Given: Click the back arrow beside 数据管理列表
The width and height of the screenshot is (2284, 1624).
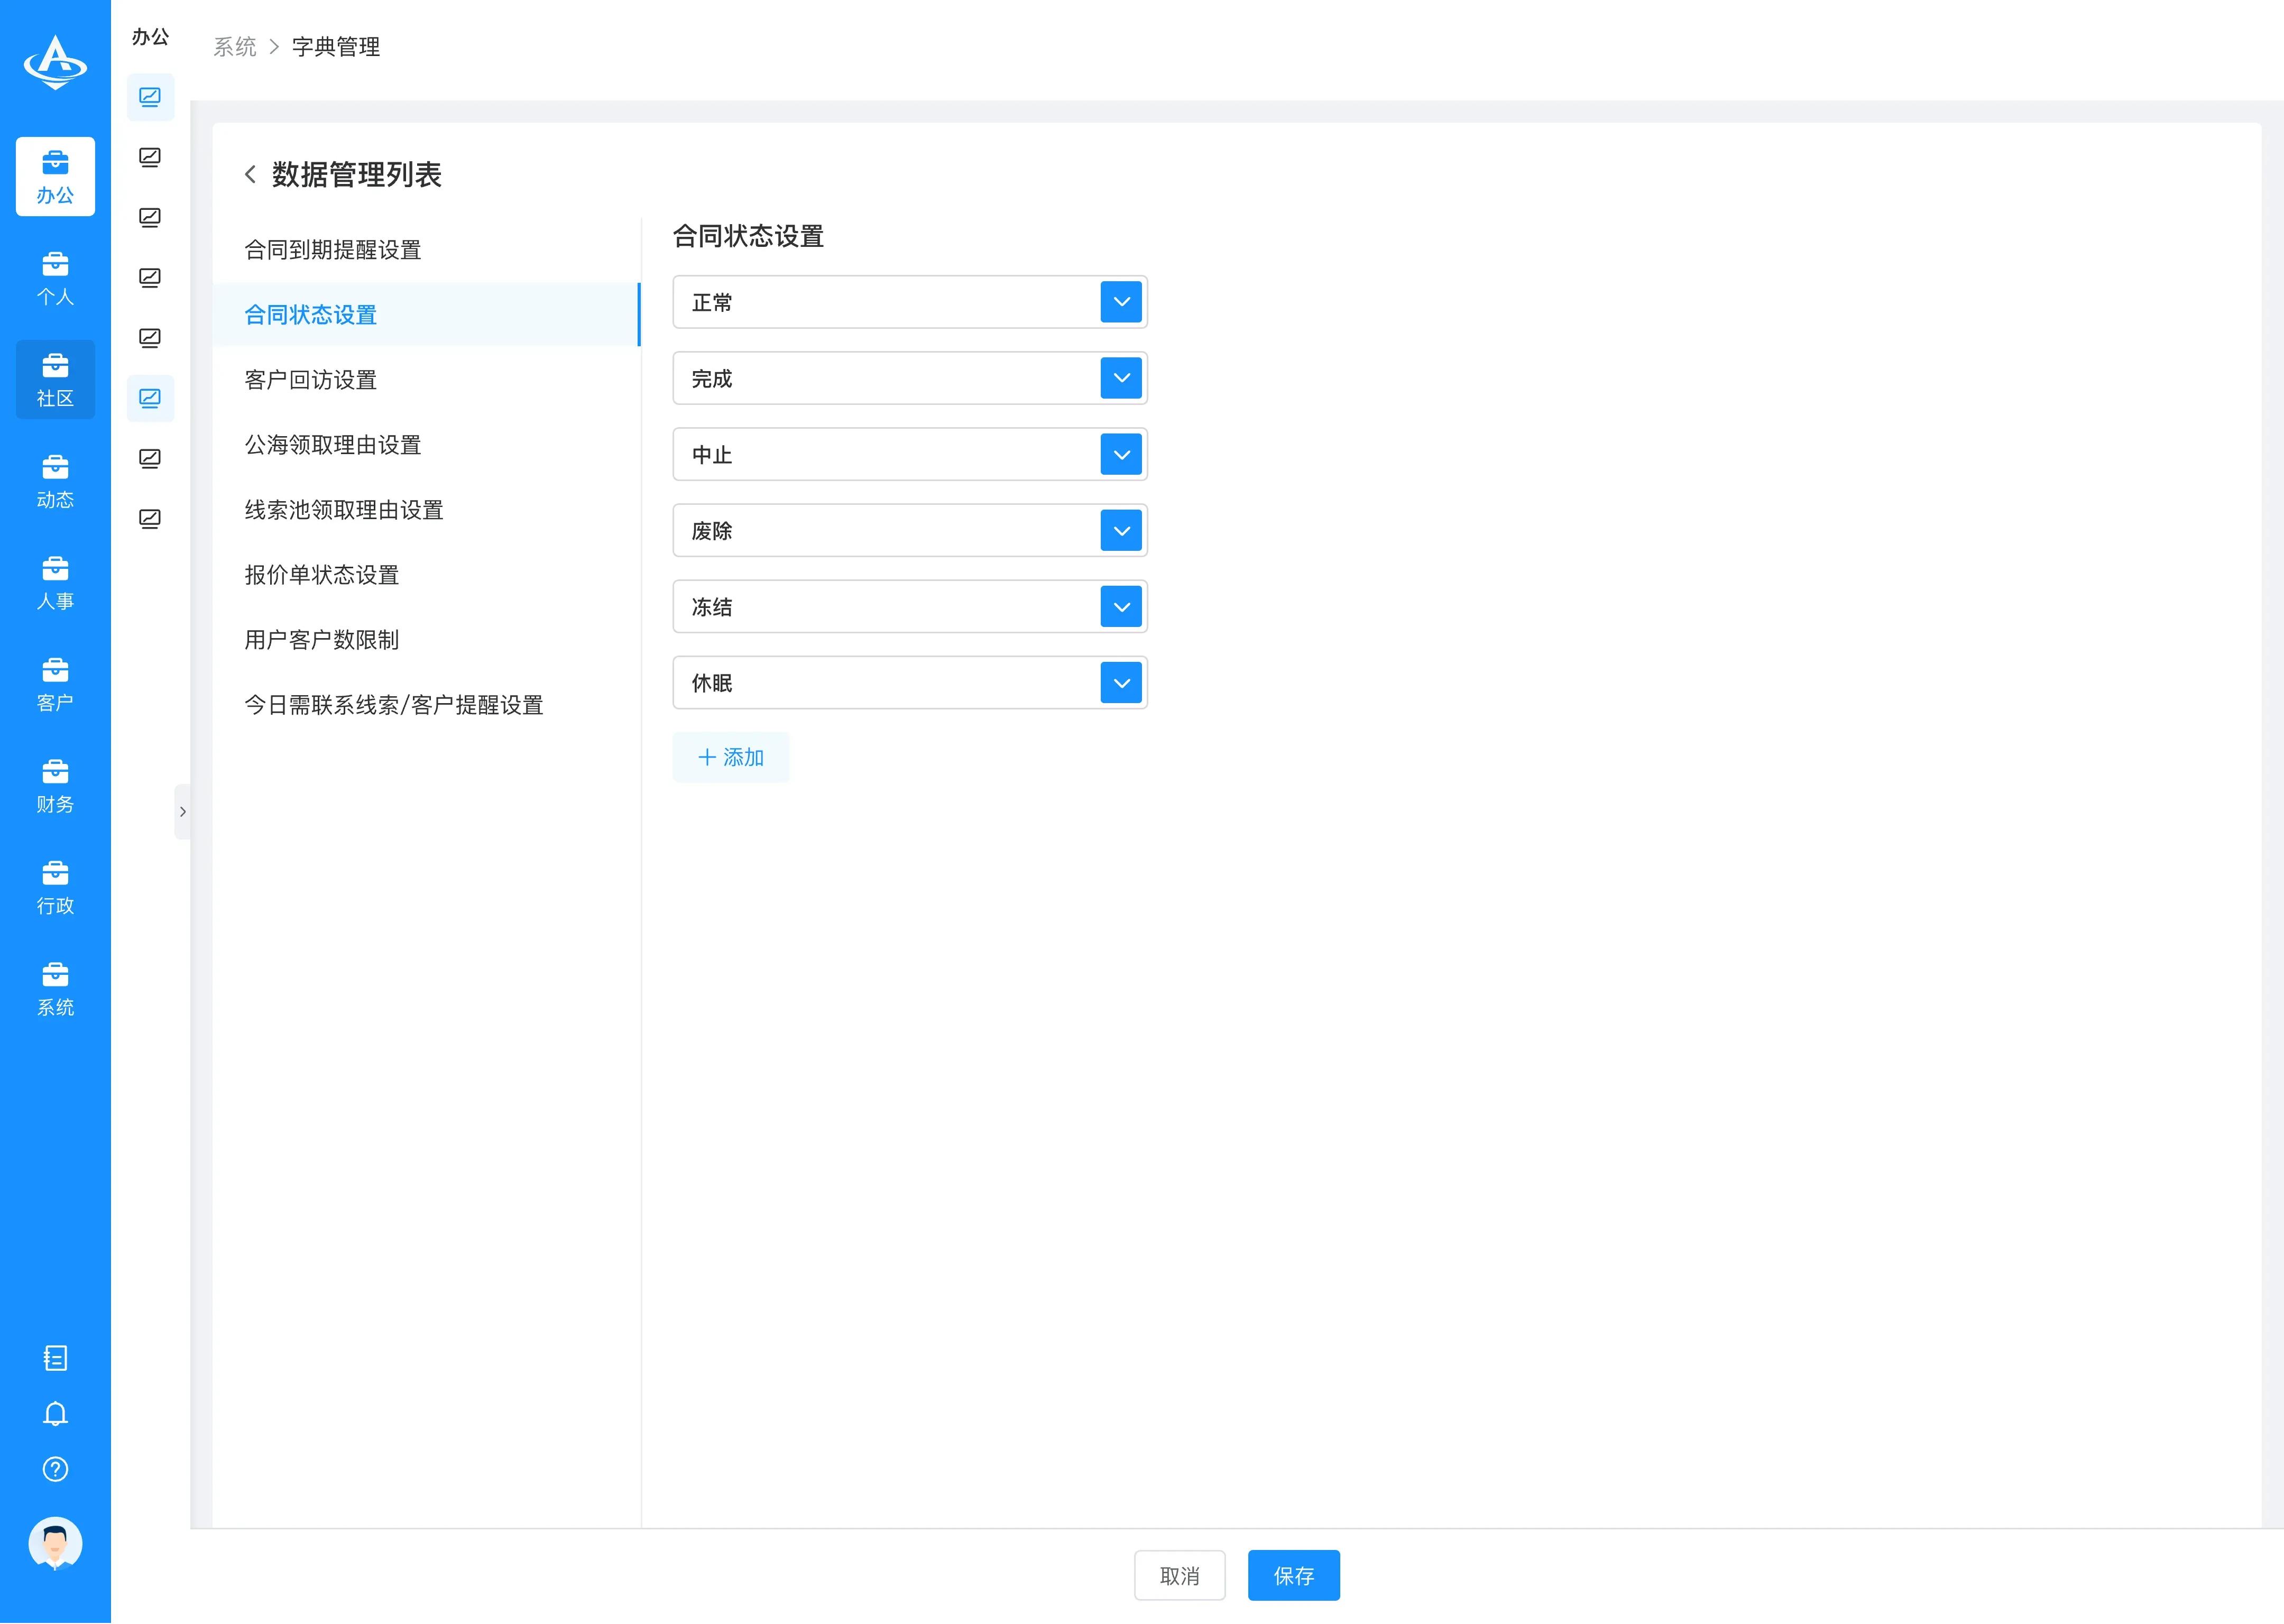Looking at the screenshot, I should [x=250, y=175].
